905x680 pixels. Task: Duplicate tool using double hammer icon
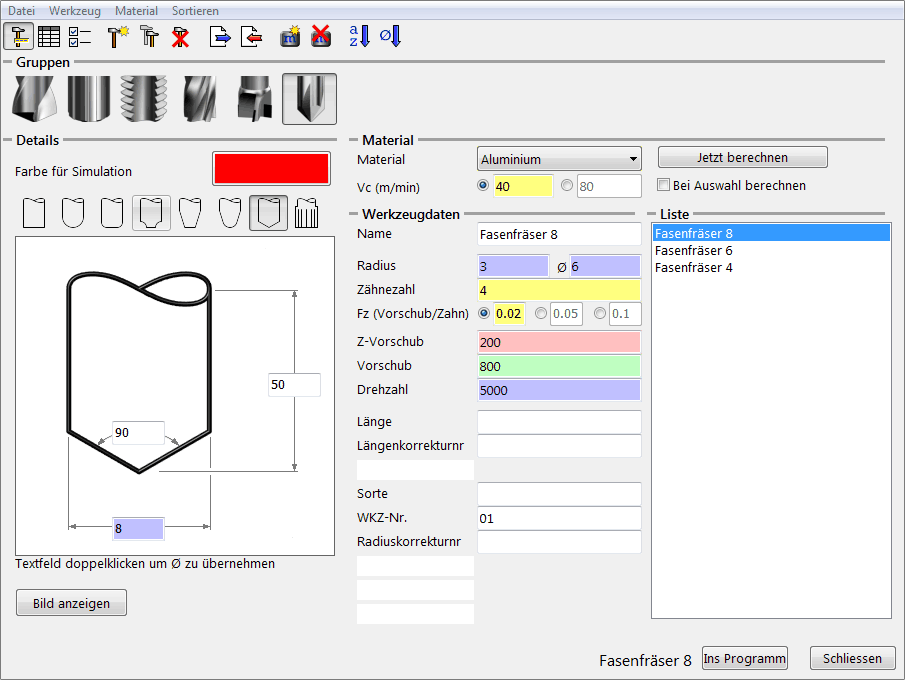[x=149, y=36]
